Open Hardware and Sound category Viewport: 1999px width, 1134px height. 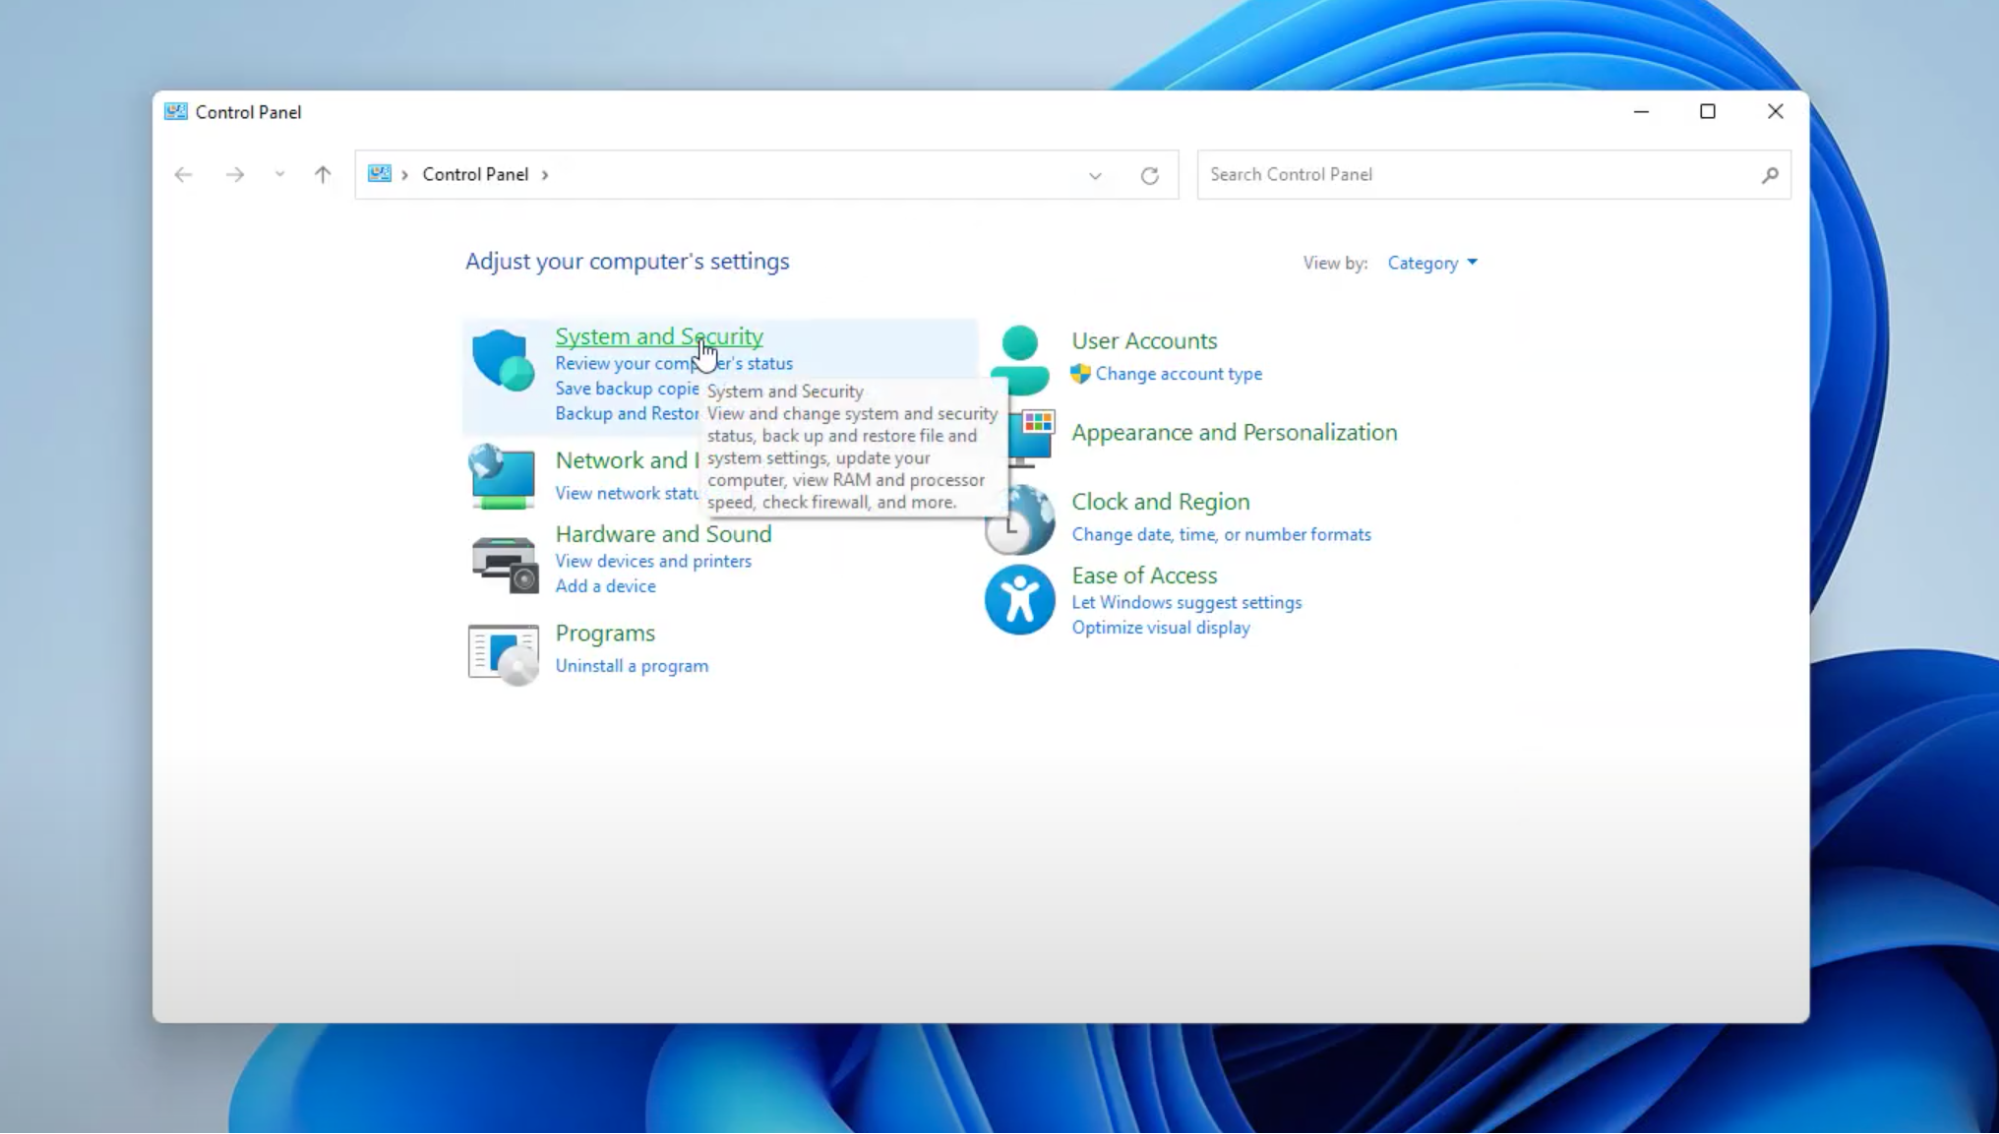pos(663,534)
